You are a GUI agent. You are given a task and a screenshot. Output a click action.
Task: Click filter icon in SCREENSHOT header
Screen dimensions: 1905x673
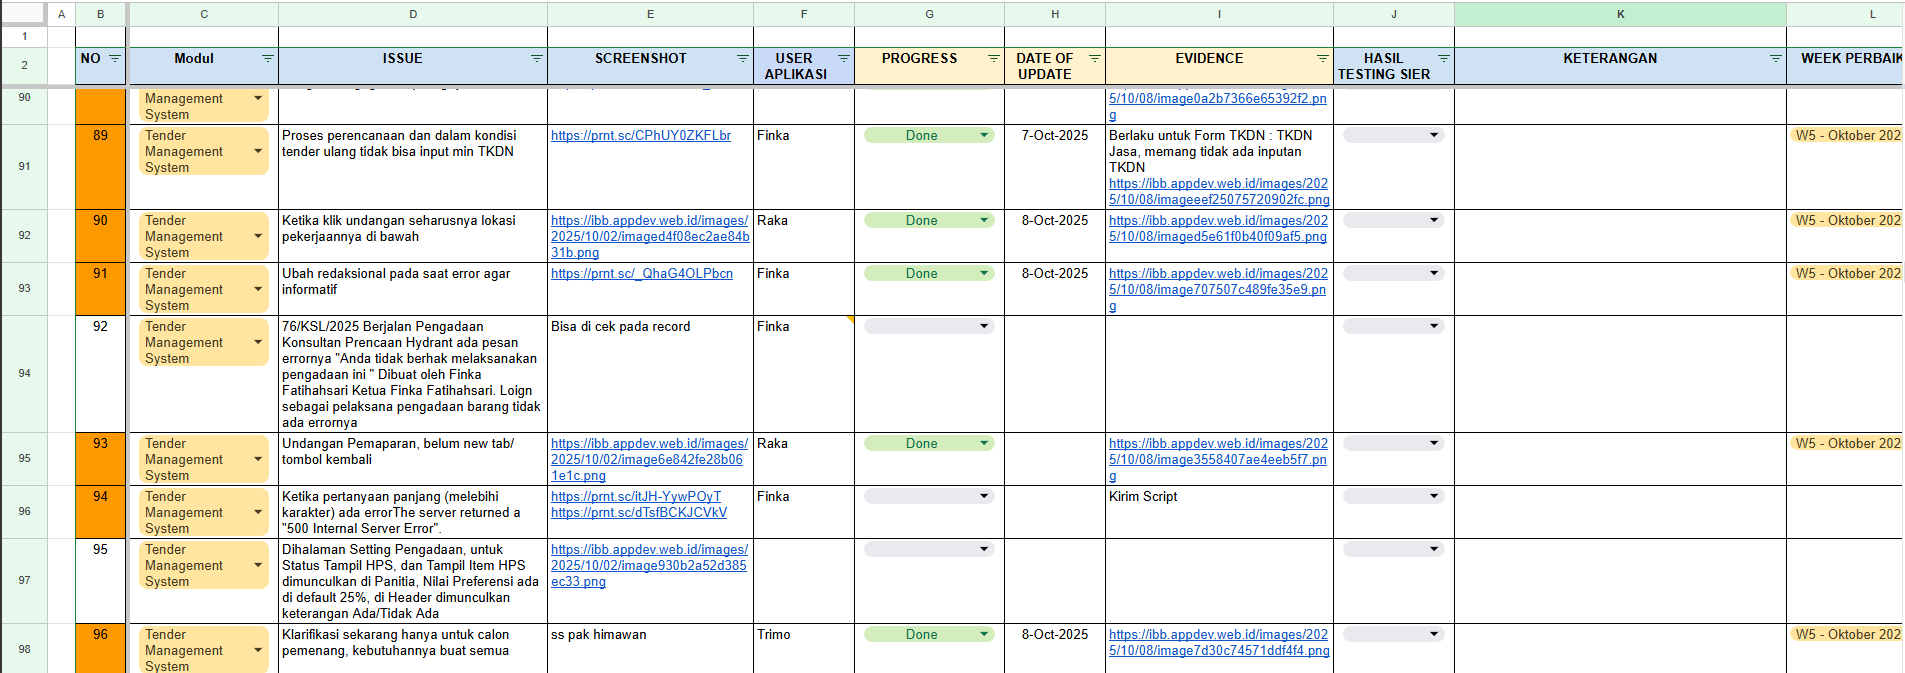742,59
